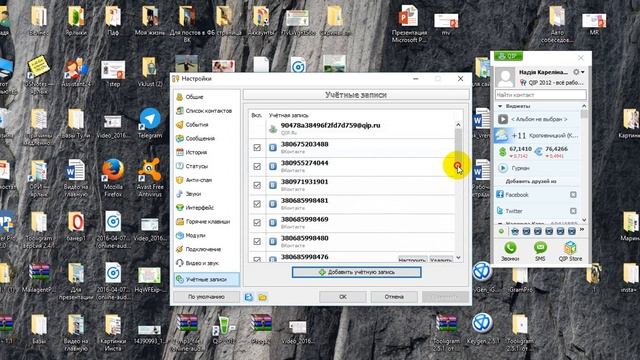Viewport: 640px width, 360px height.
Task: Uncheck the account 380685998469 checkbox
Action: 257,222
